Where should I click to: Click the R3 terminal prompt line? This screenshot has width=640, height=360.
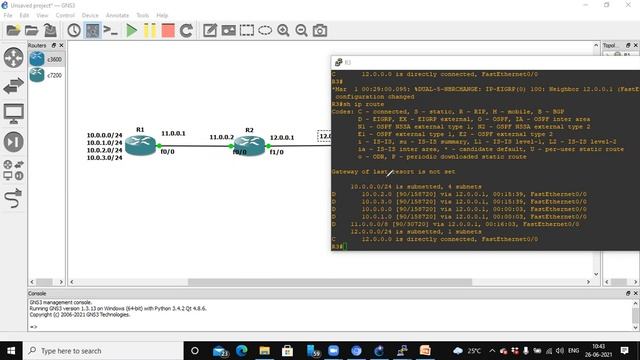pyautogui.click(x=339, y=247)
